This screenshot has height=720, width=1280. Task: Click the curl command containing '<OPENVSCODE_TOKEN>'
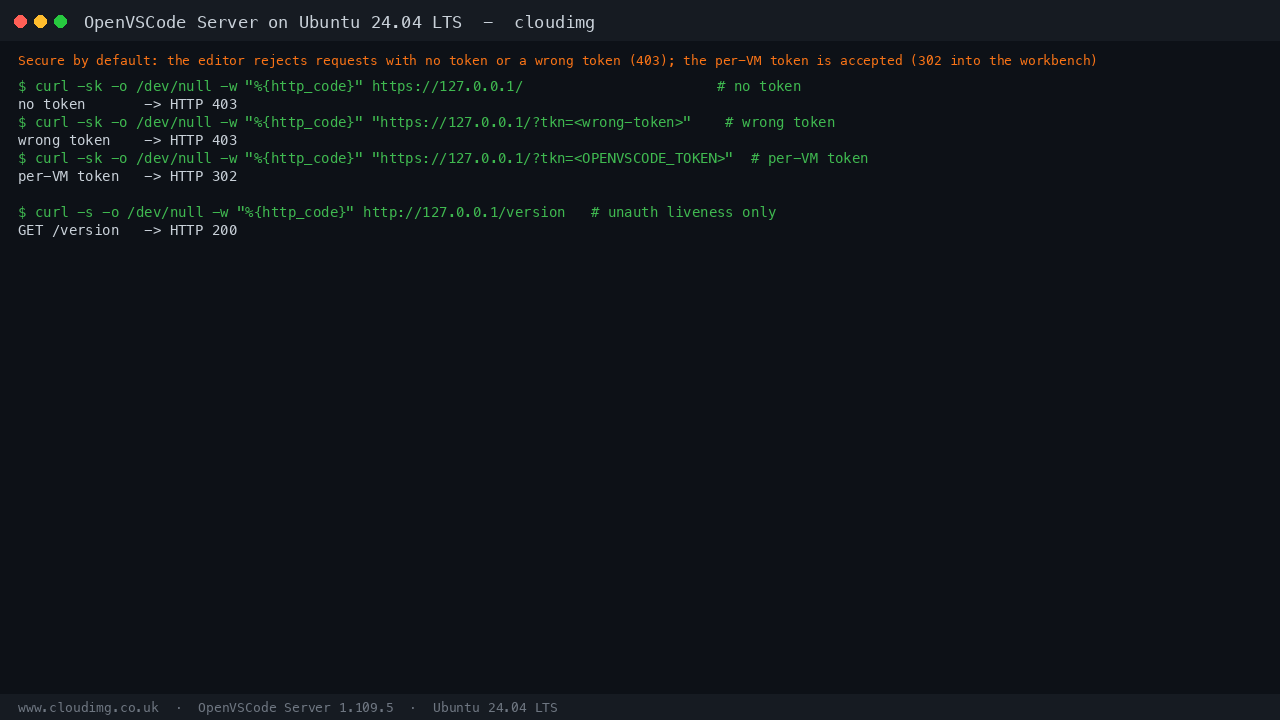pyautogui.click(x=443, y=158)
